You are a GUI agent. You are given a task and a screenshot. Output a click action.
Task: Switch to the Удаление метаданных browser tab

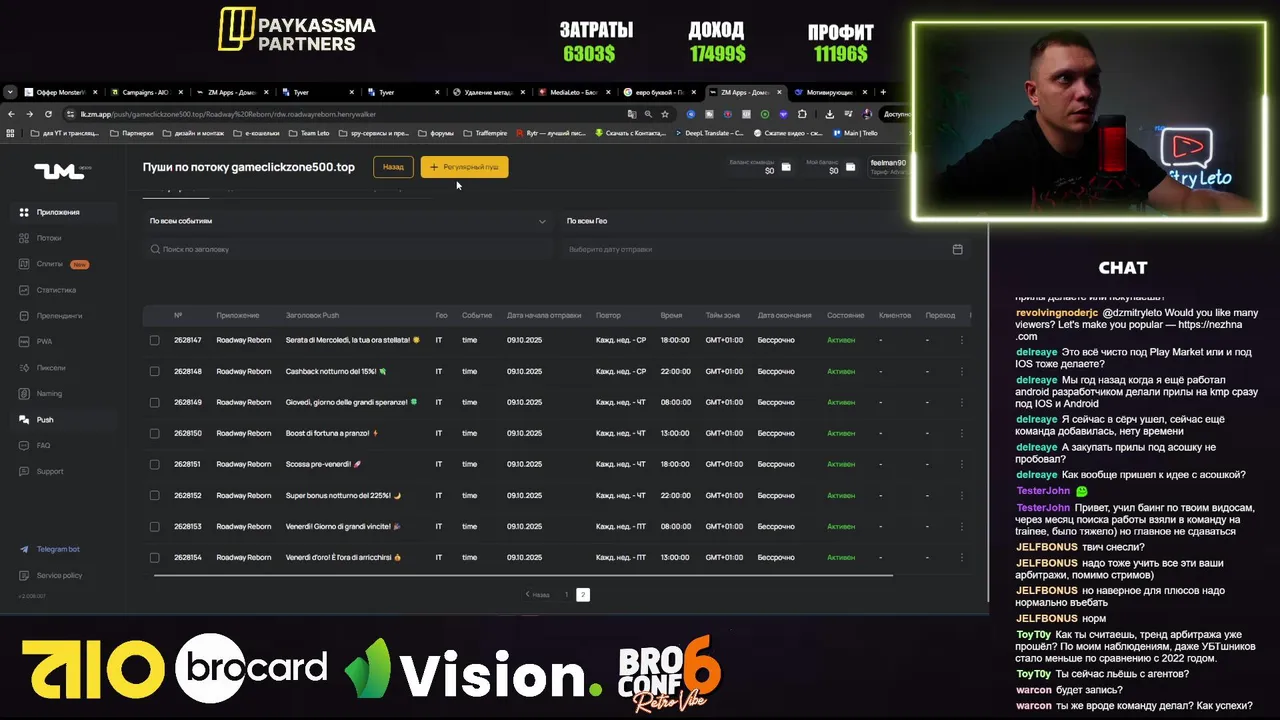[x=488, y=92]
